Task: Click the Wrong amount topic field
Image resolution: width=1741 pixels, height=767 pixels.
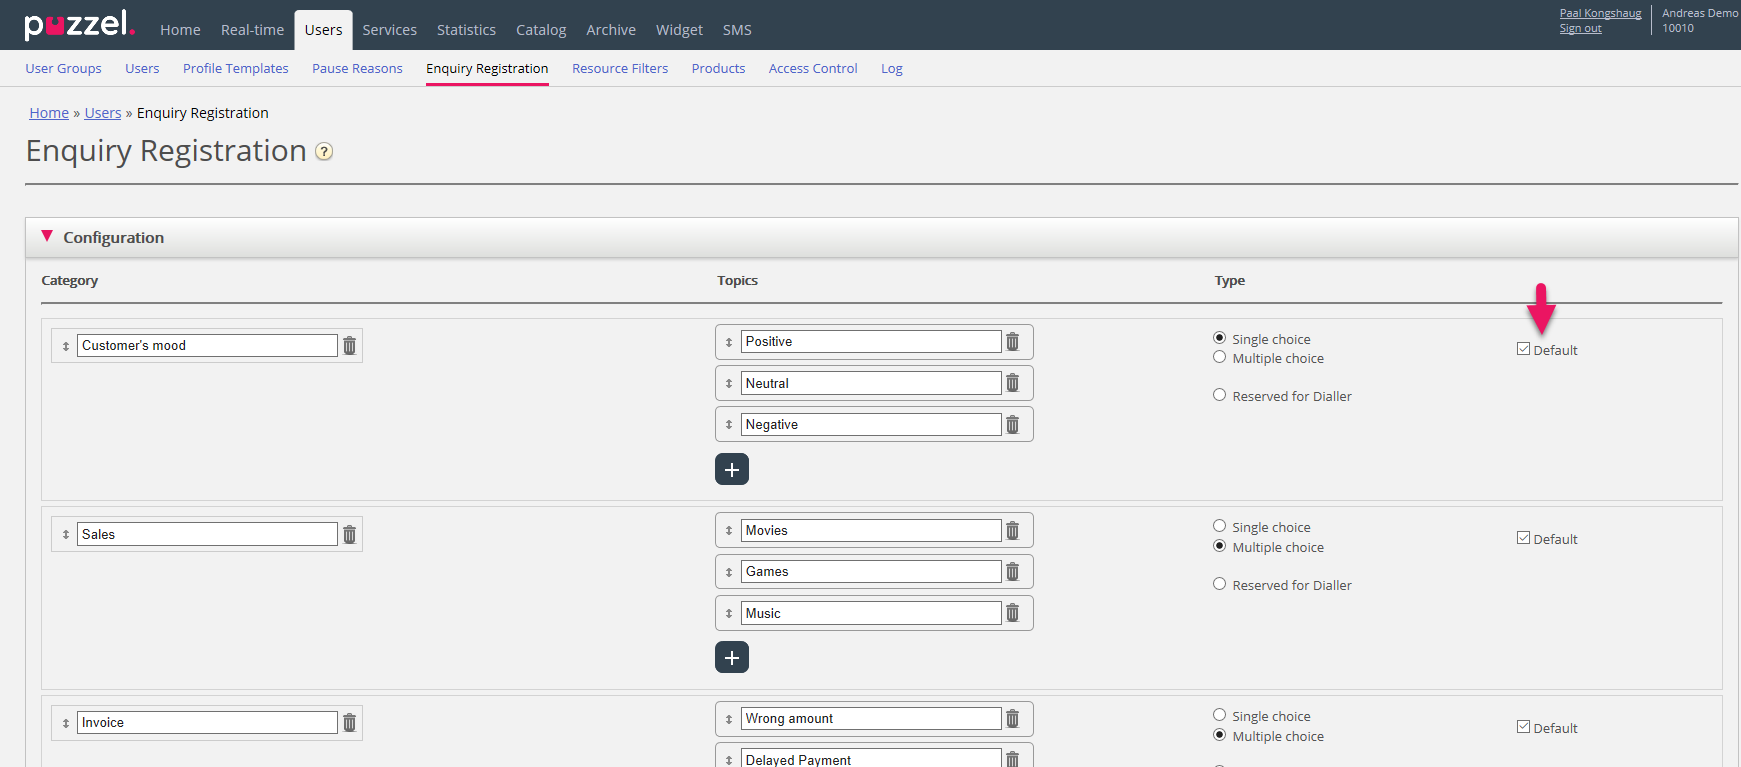Action: 870,719
